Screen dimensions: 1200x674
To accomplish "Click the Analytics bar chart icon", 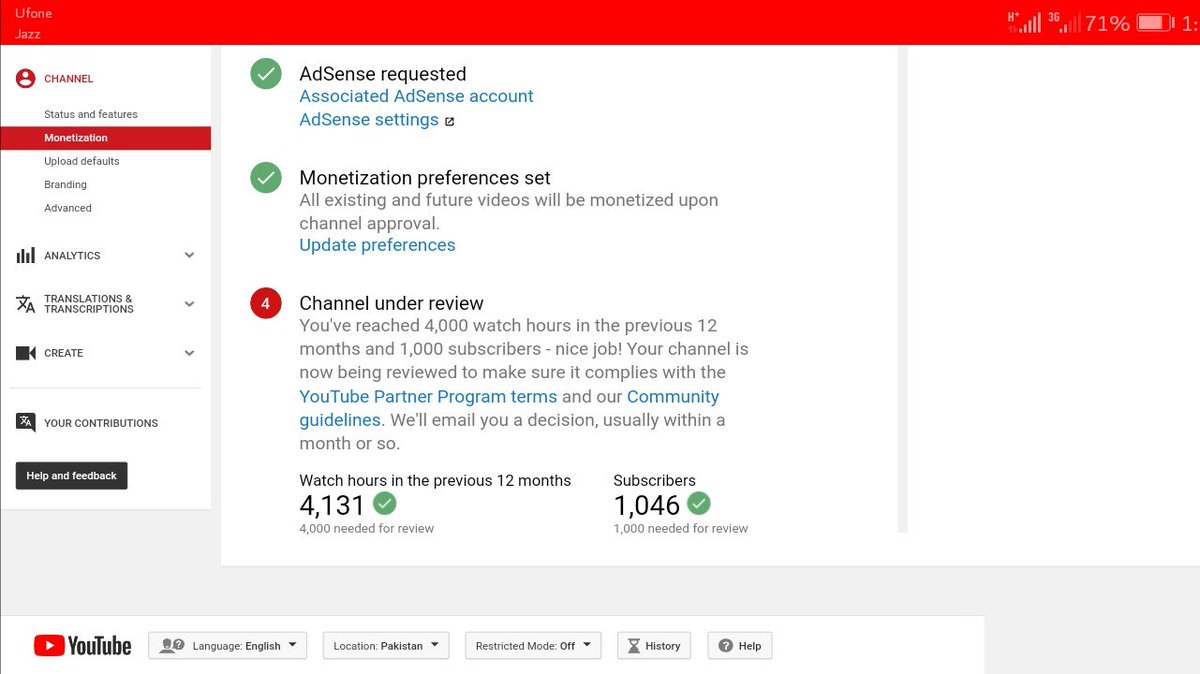I will point(26,256).
